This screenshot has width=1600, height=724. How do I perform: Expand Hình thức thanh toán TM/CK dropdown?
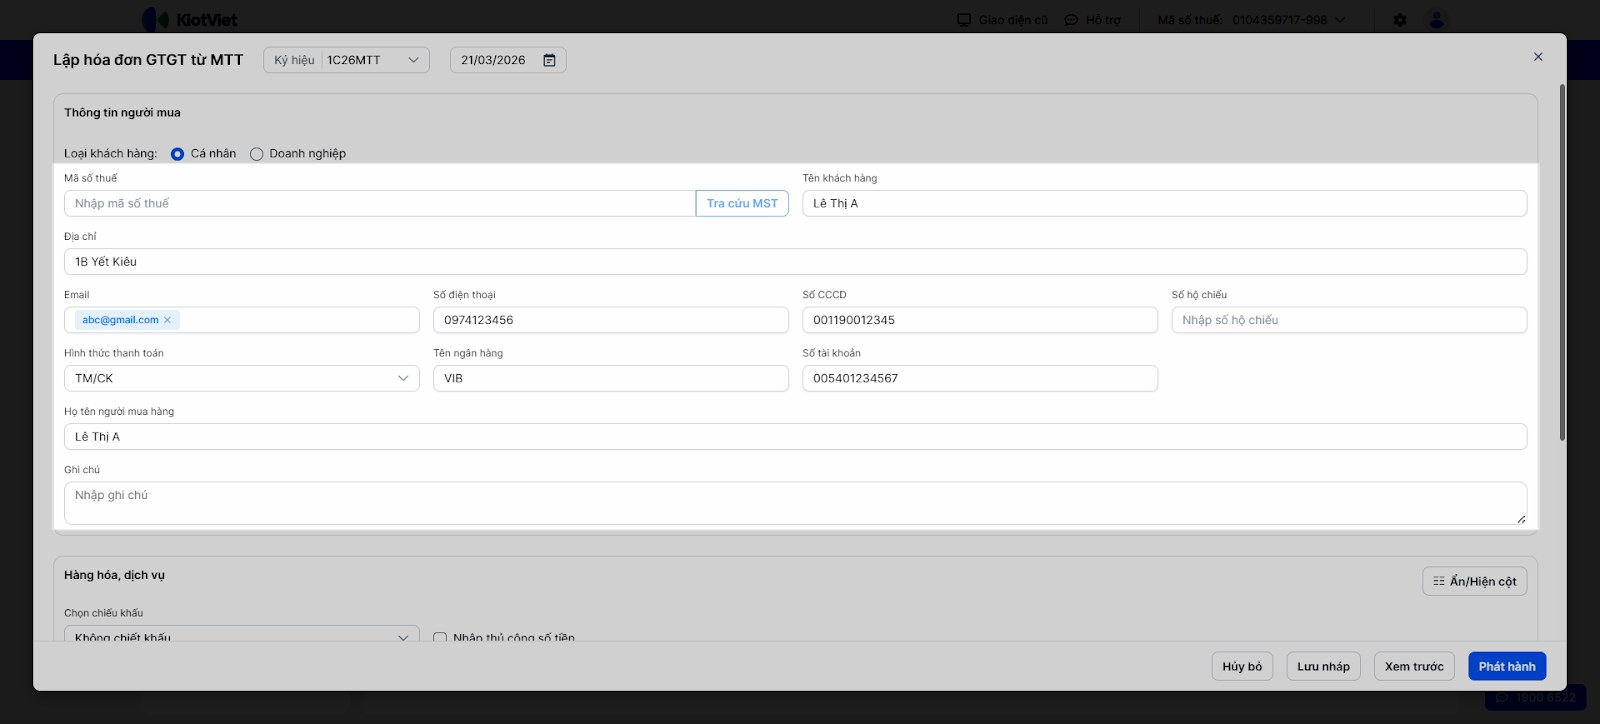point(242,378)
